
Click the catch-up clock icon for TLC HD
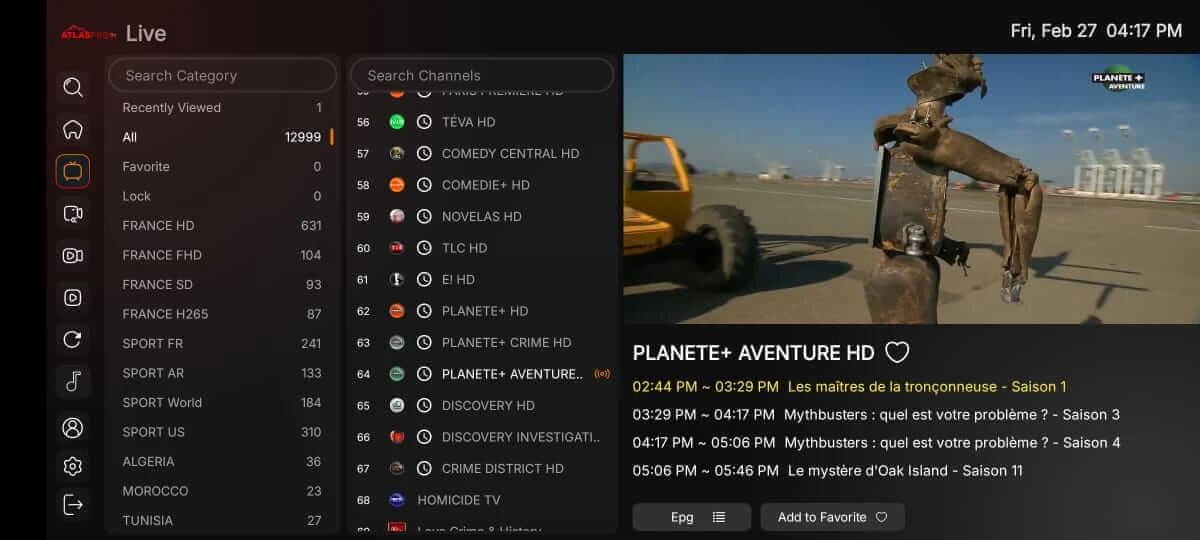coord(424,248)
